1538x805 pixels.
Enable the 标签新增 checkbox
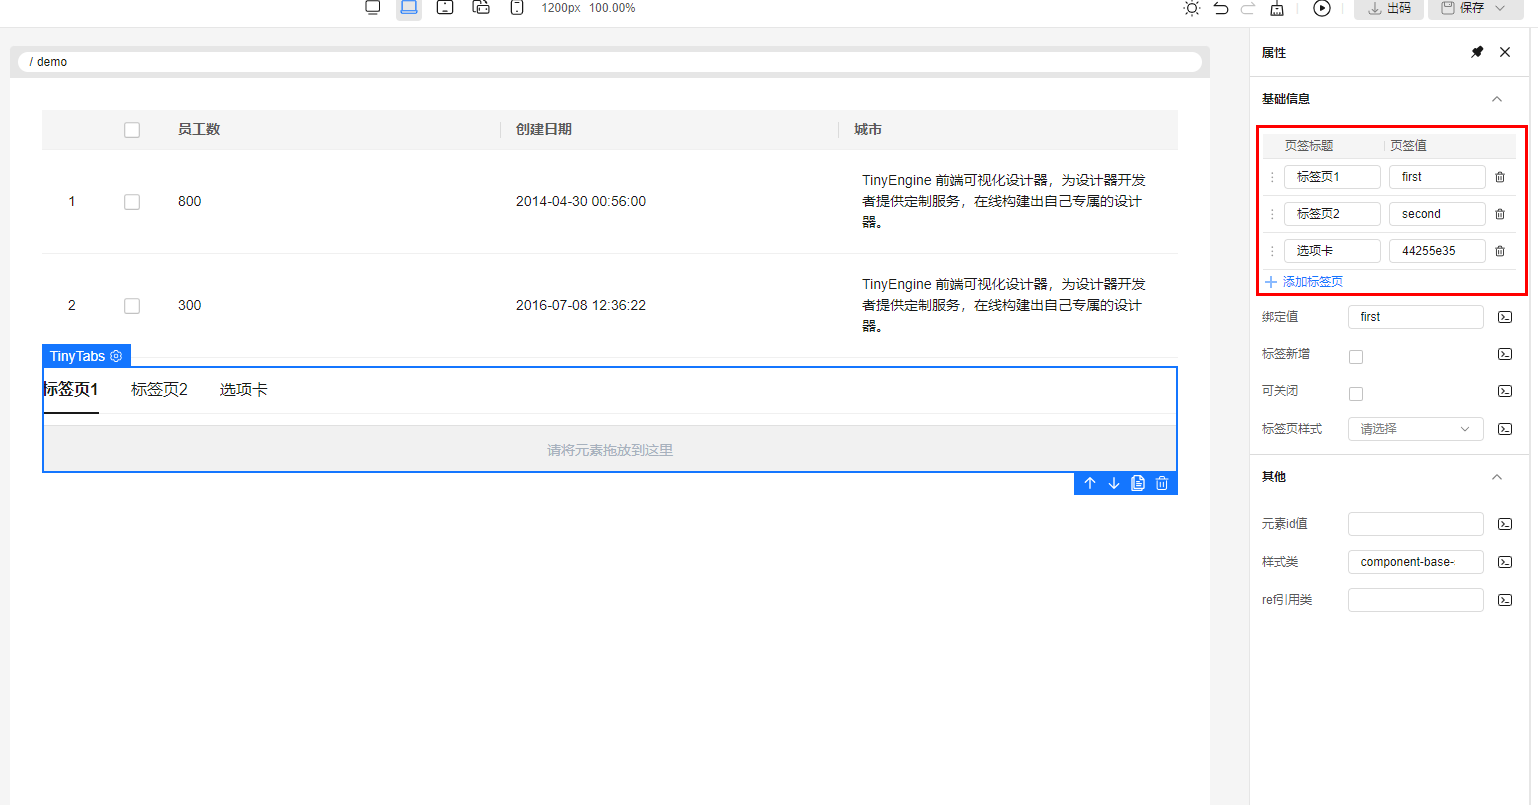click(1356, 357)
